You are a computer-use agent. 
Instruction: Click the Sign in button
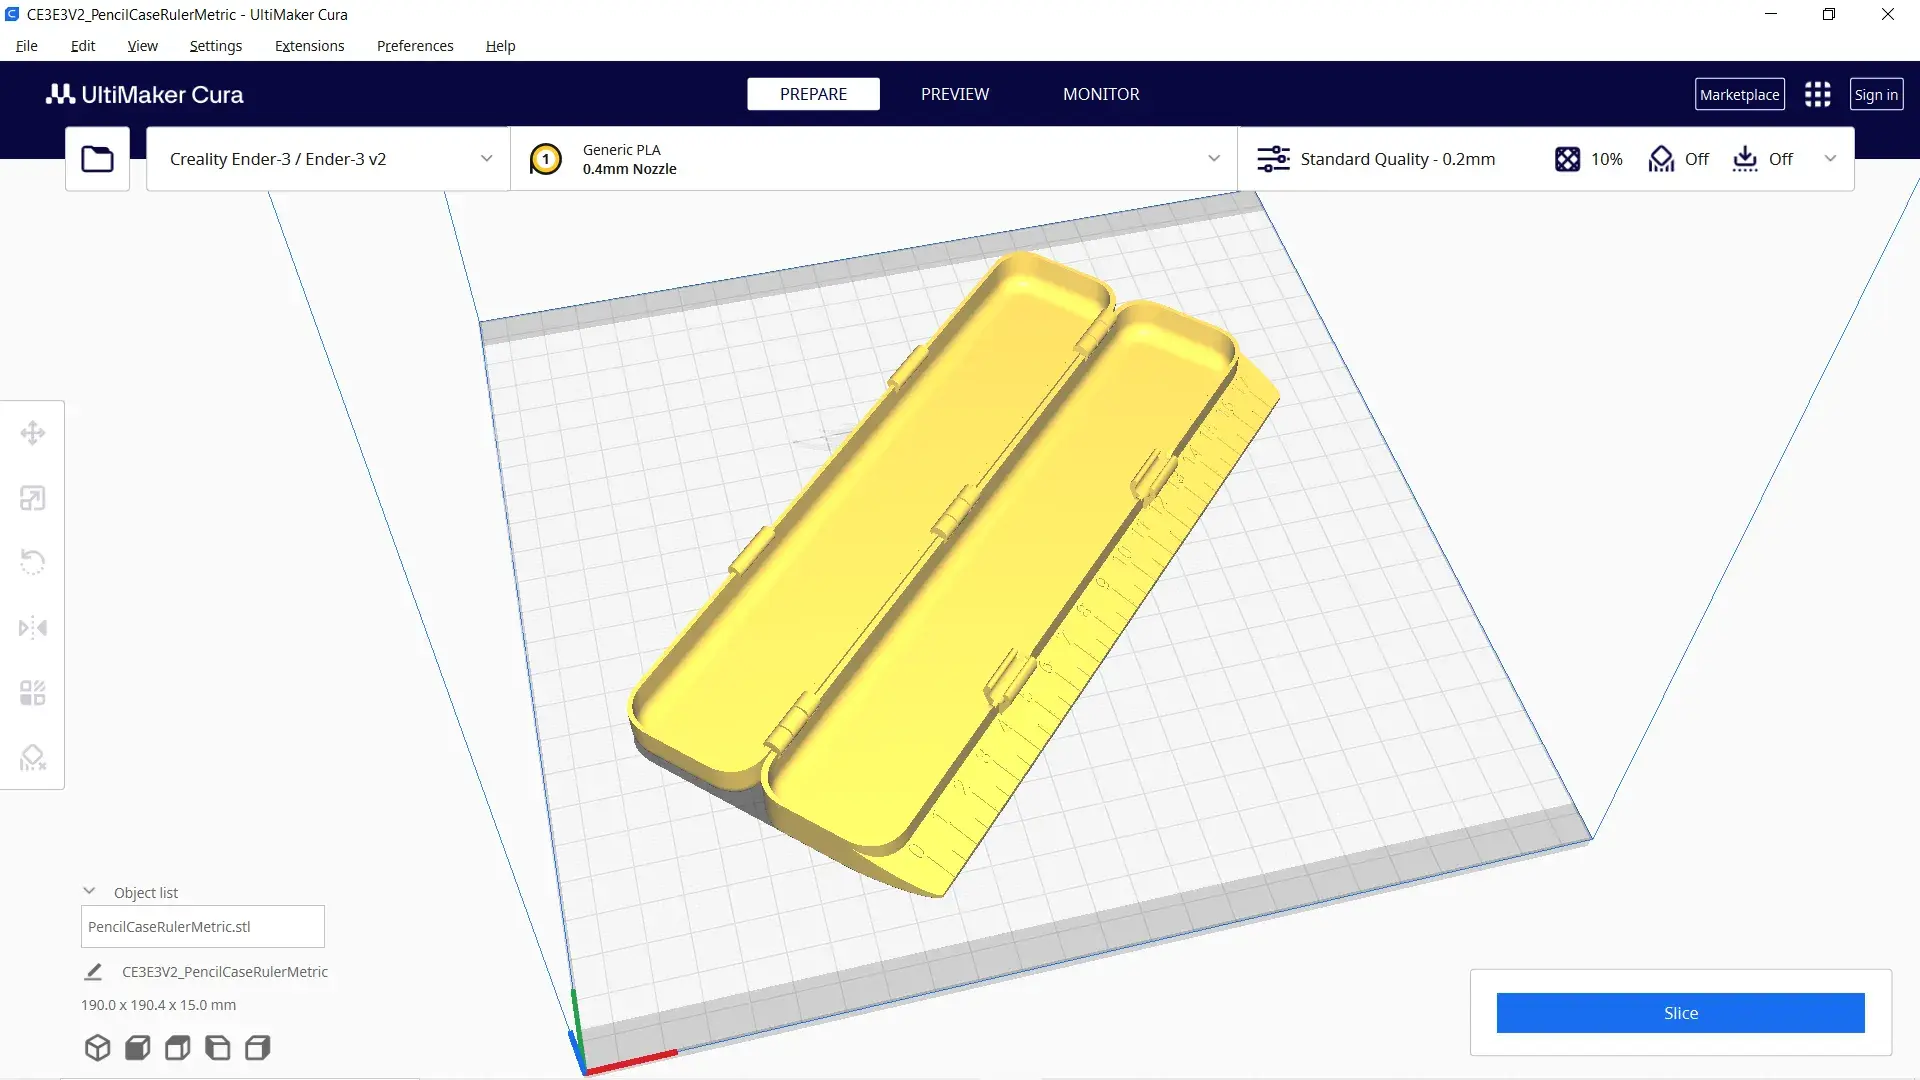1876,94
